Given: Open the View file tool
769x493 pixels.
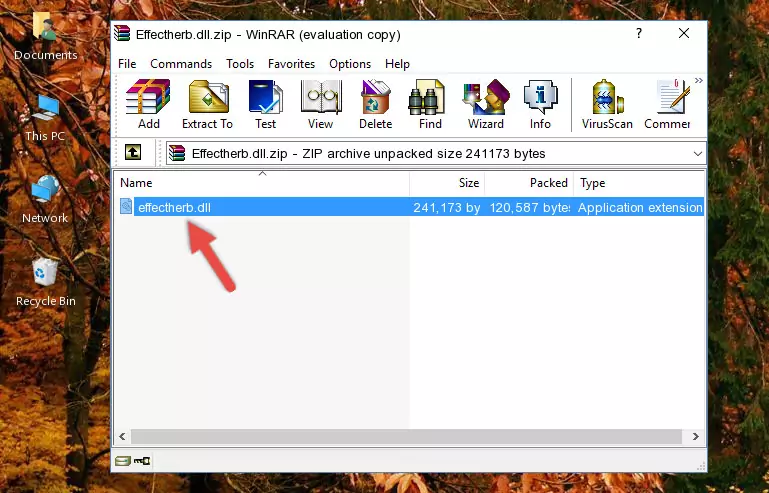Looking at the screenshot, I should pos(321,104).
